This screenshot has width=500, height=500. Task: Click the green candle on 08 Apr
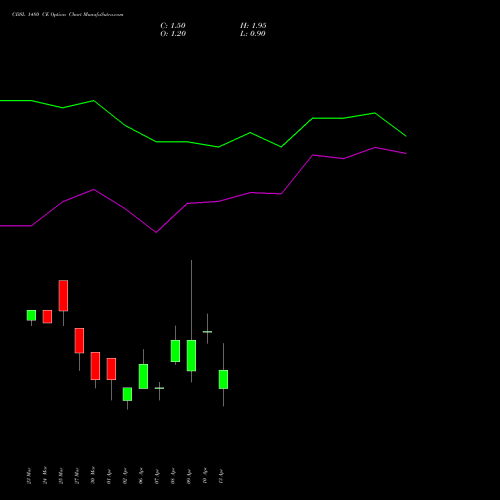pos(175,351)
